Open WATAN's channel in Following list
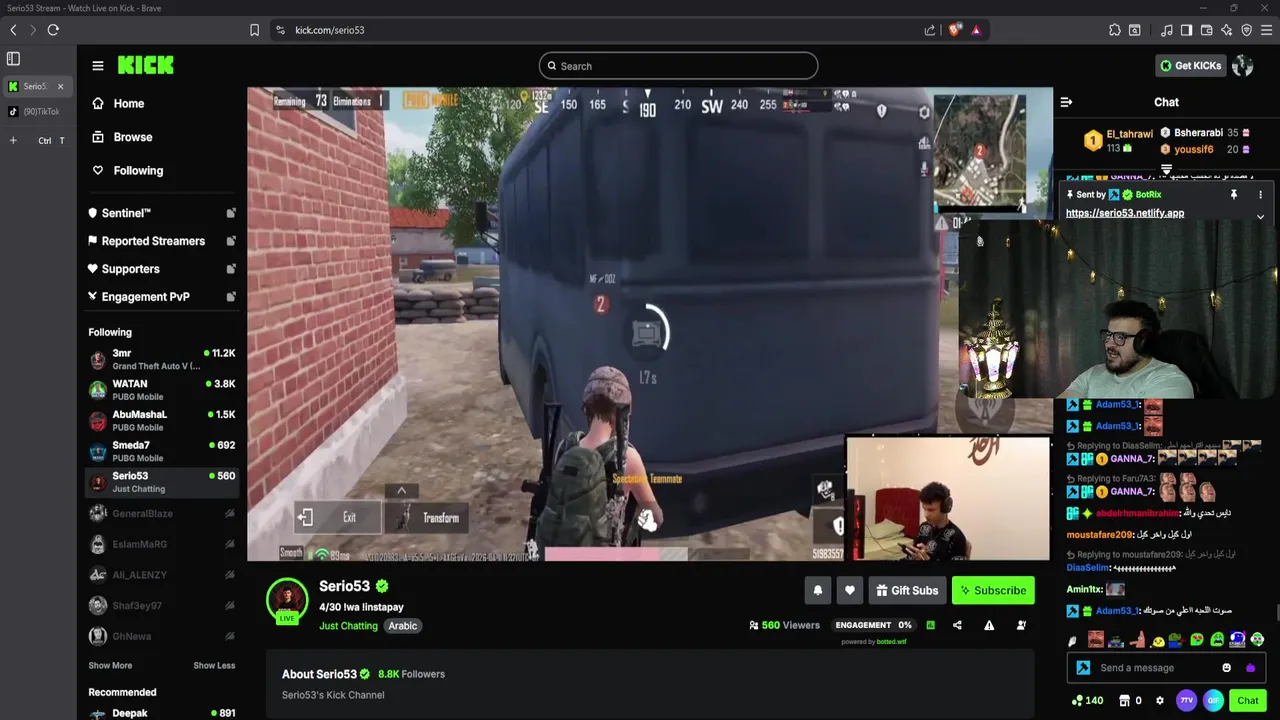Image resolution: width=1280 pixels, height=720 pixels. 162,390
